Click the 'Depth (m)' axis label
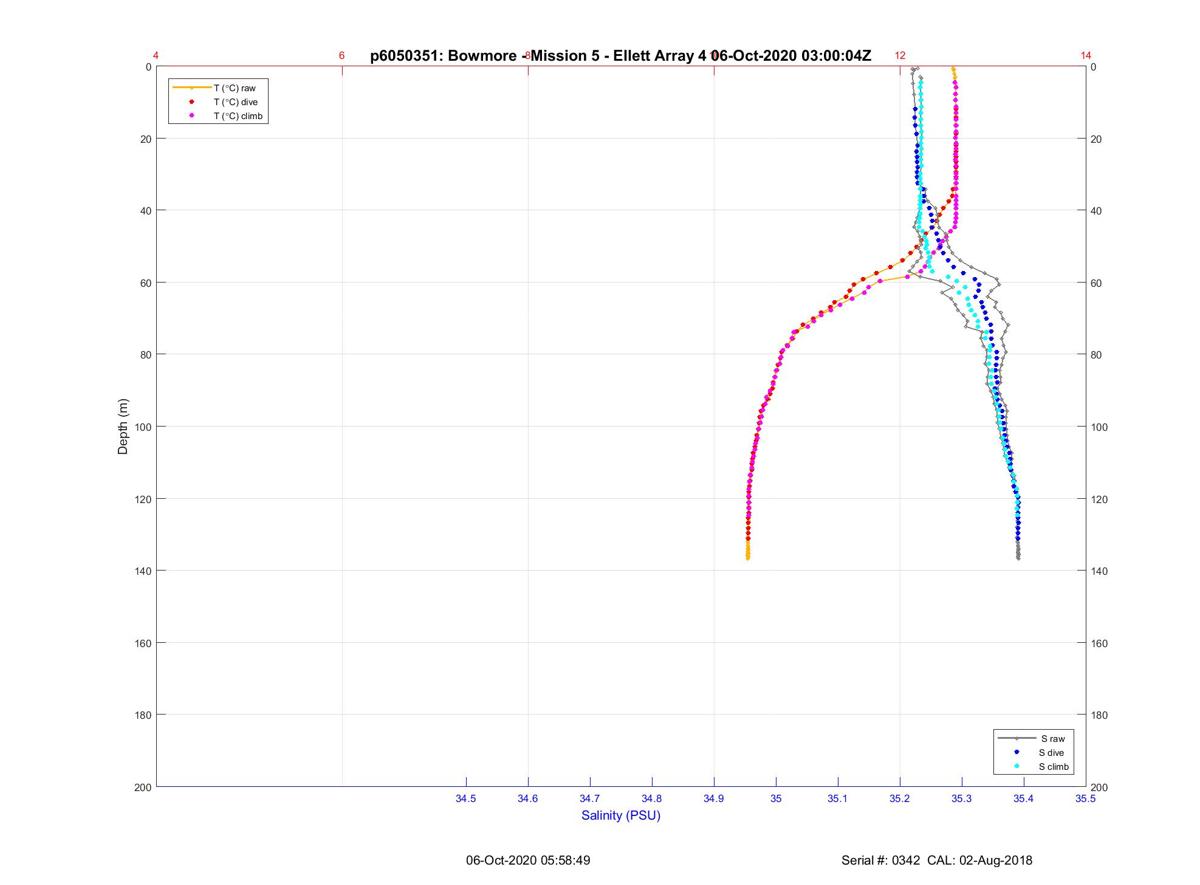The image size is (1200, 885). [123, 427]
